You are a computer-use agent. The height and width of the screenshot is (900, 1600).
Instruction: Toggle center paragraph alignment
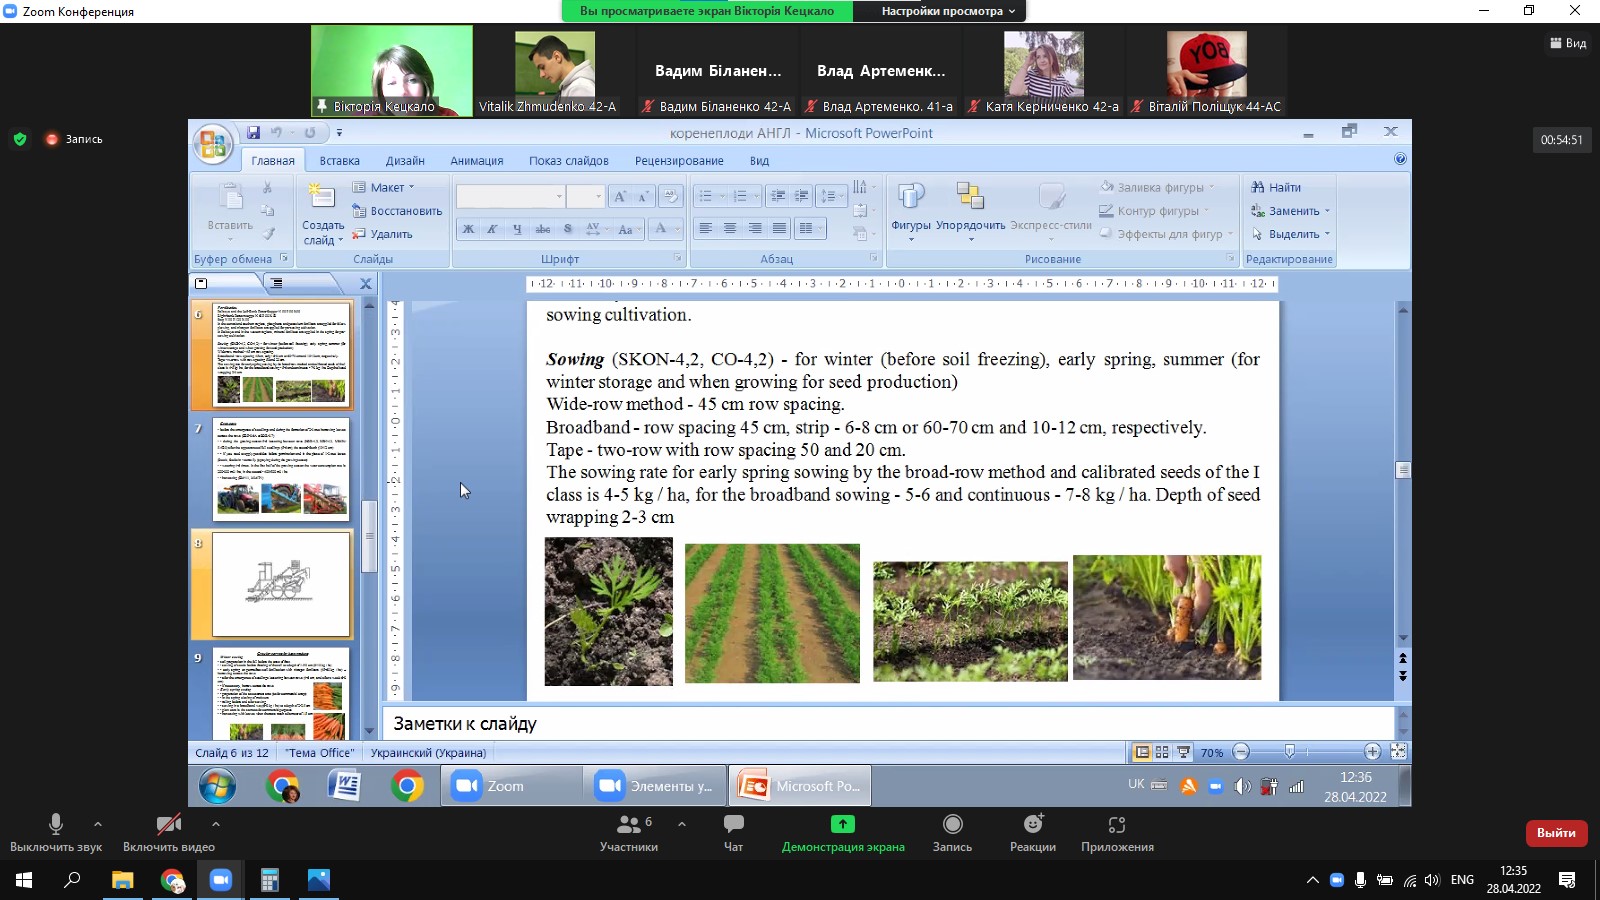click(730, 229)
